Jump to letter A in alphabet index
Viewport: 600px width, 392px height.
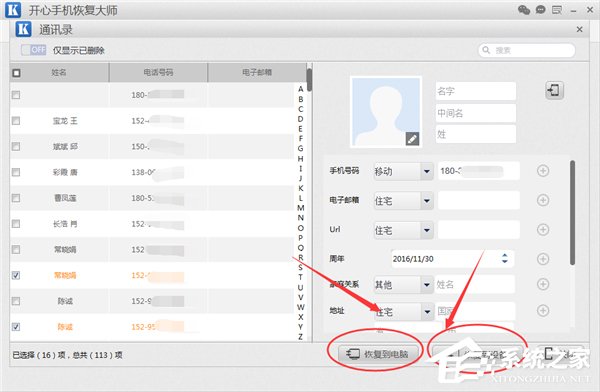pos(300,89)
